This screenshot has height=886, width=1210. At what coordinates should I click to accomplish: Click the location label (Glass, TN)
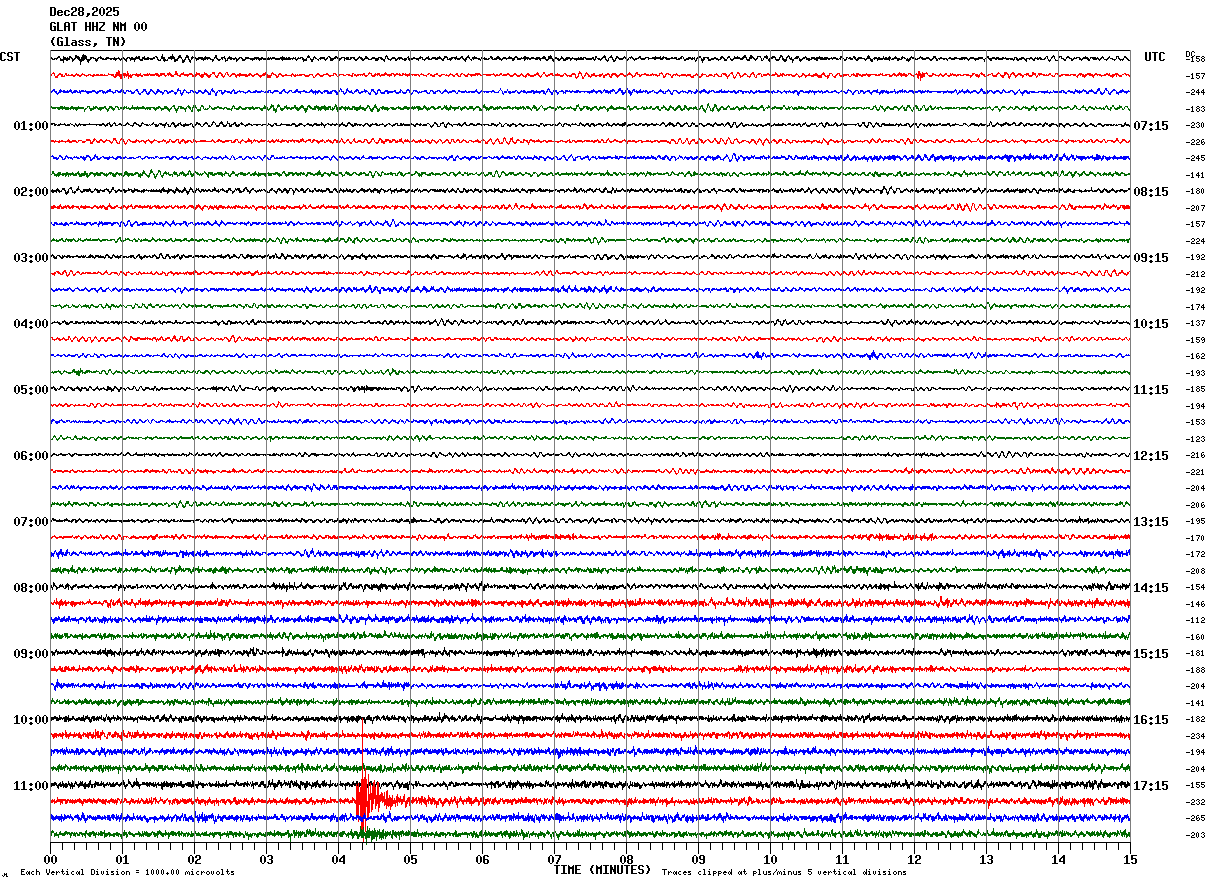[88, 42]
